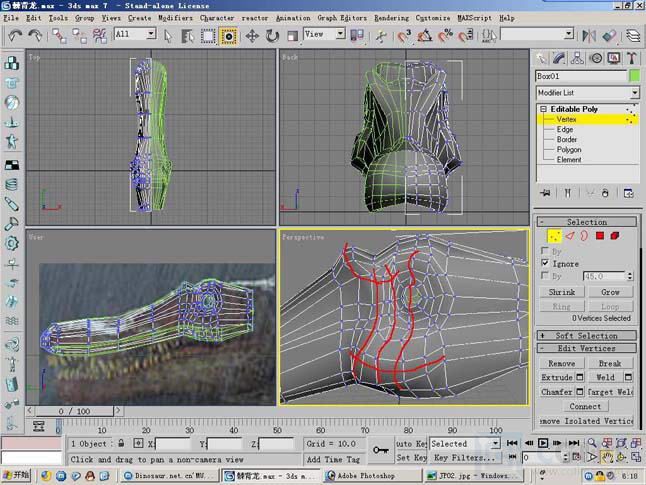Click the time slider 0 / 100 handle
Screen dimensions: 646x485
(74, 411)
